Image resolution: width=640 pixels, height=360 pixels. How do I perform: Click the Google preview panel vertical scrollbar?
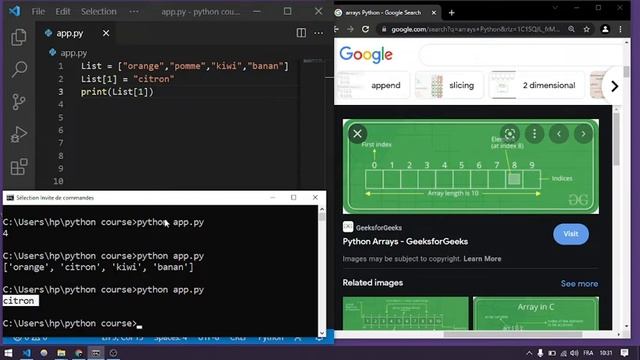coord(616,139)
